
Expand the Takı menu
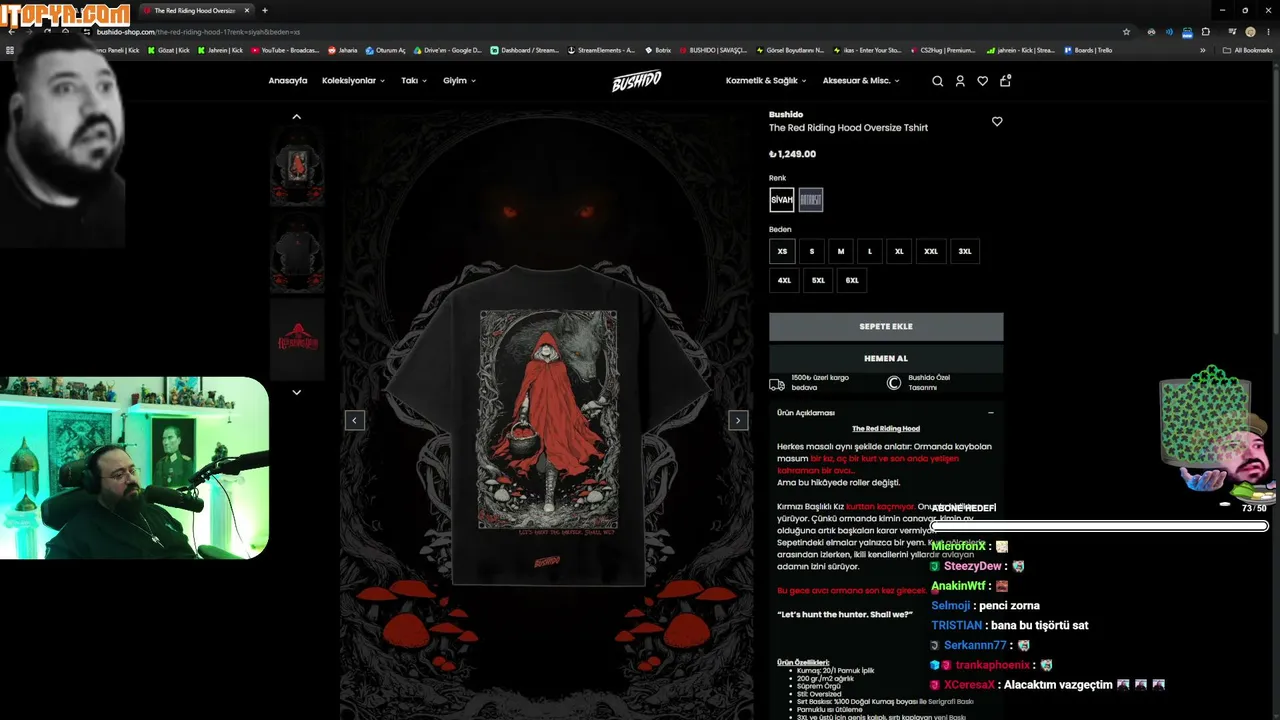coord(414,81)
